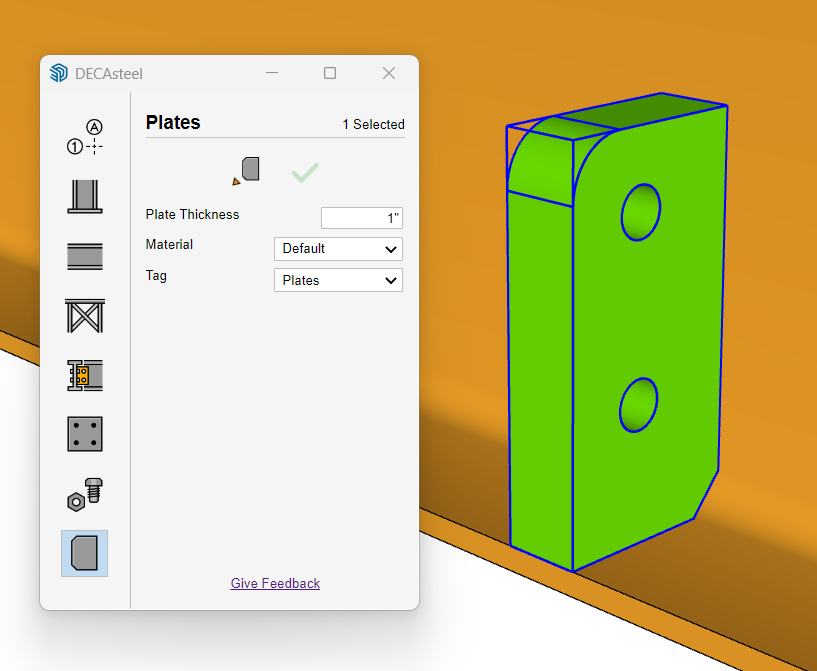The image size is (817, 671).
Task: Select the highlighted Plates tool icon
Action: [84, 553]
